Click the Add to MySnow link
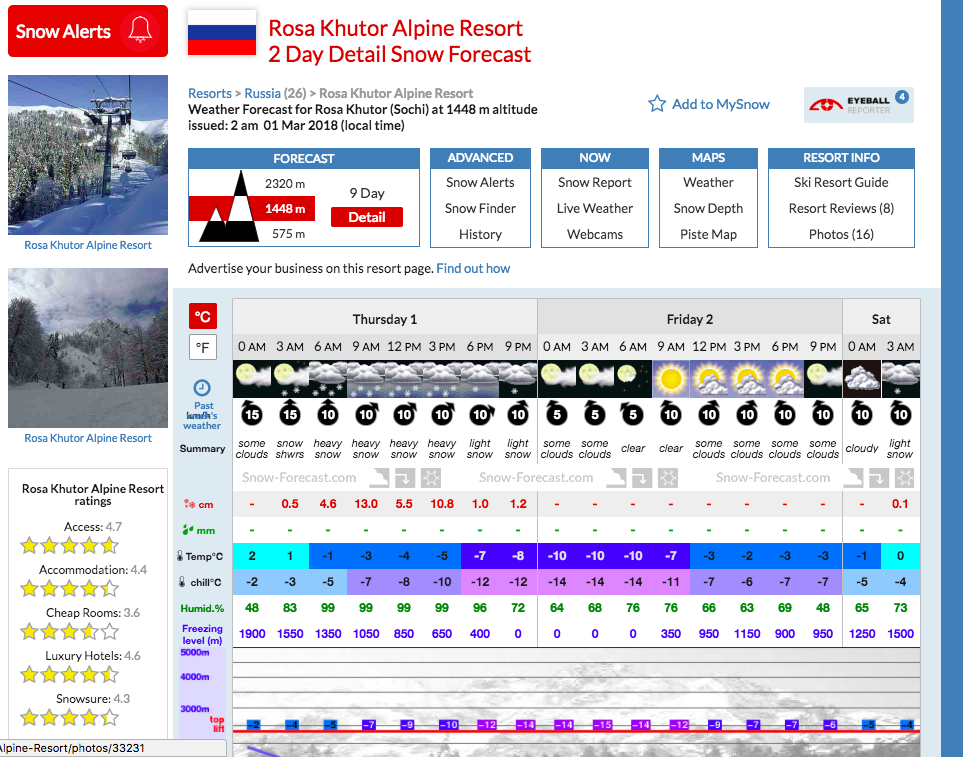 point(720,104)
